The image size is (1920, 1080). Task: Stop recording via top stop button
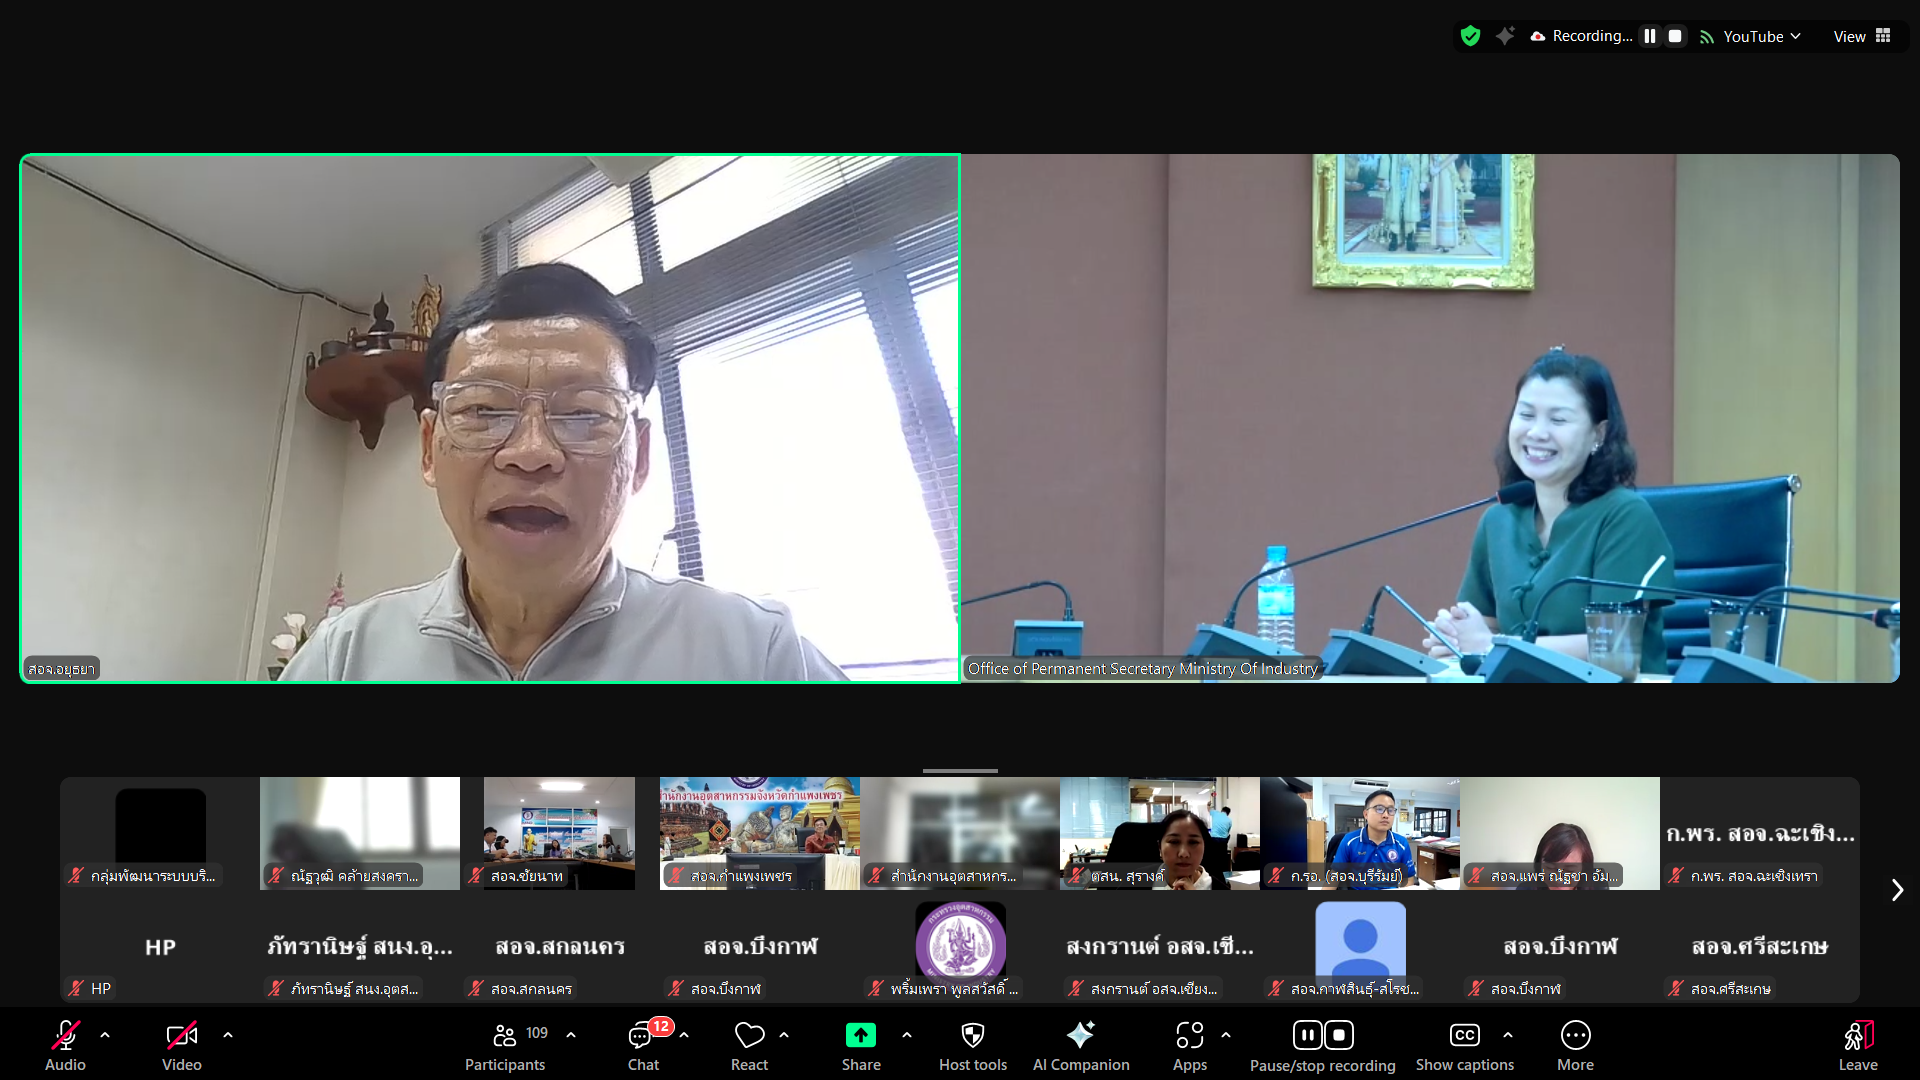(1675, 36)
